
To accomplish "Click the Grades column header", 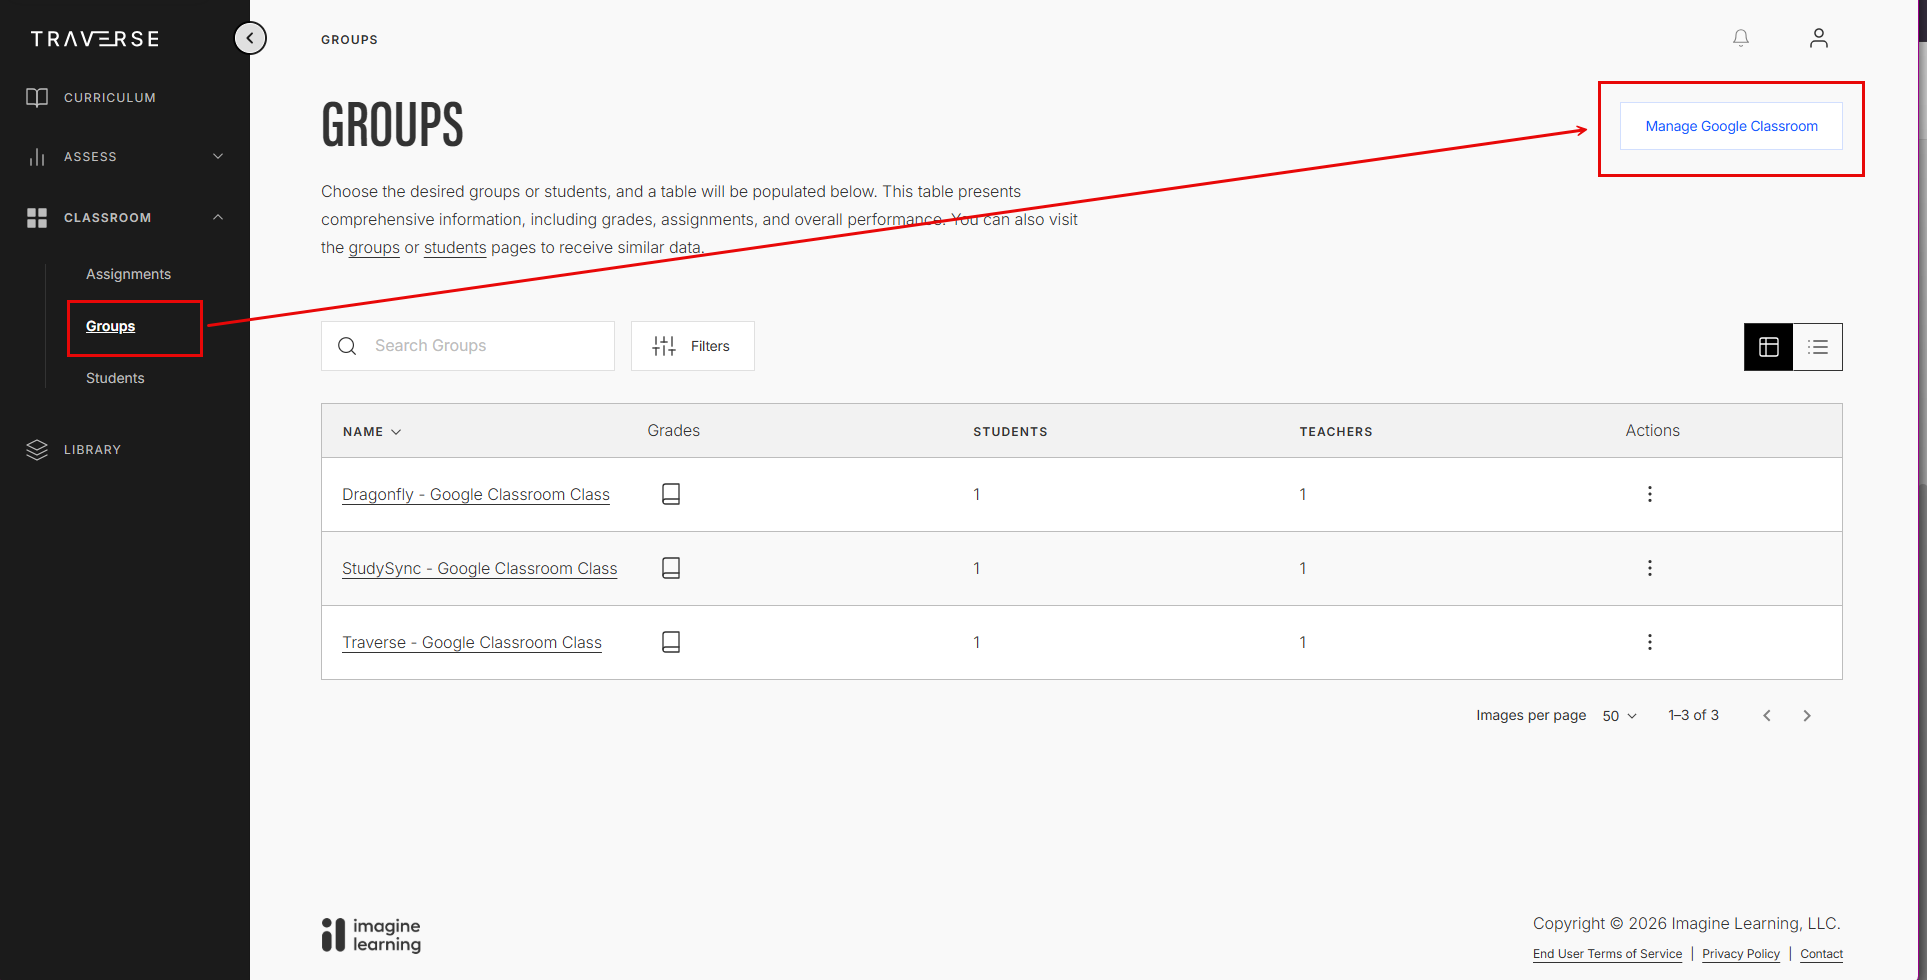I will tap(673, 431).
